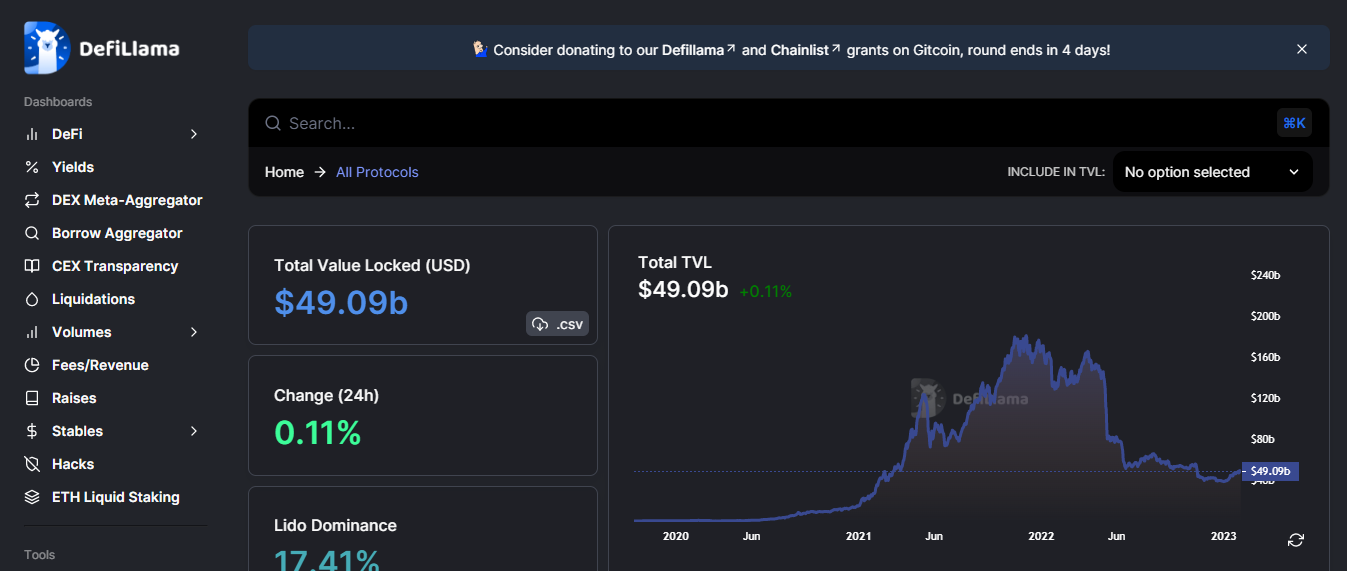The height and width of the screenshot is (571, 1347).
Task: Click the Tools section heading
Action: 40,555
